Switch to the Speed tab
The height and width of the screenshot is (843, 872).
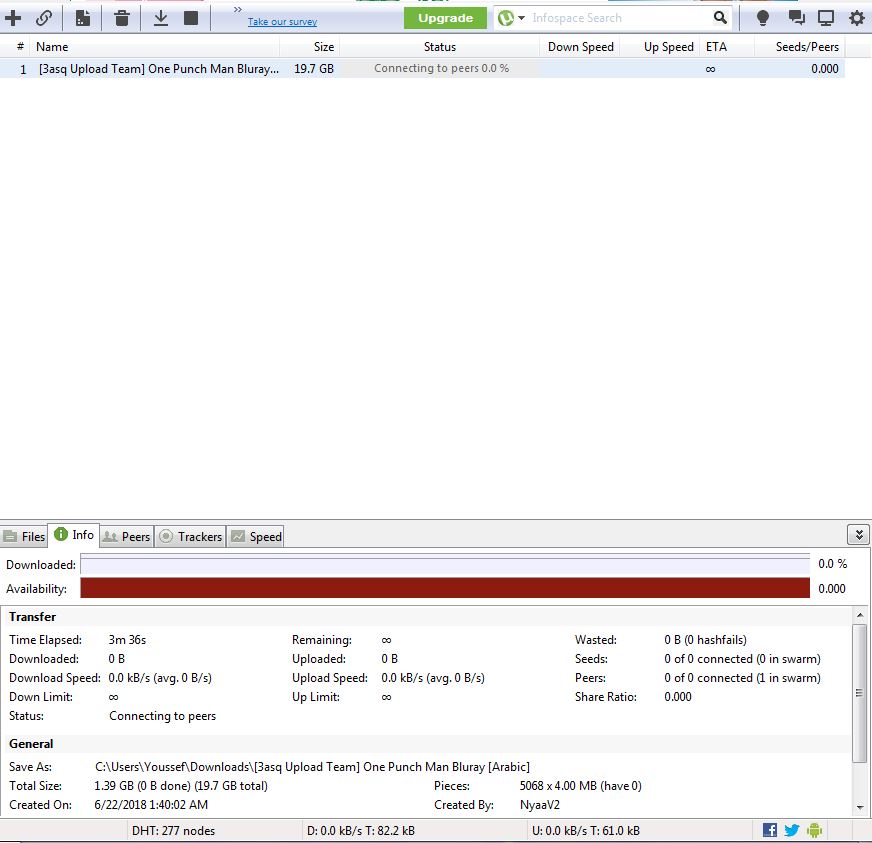coord(256,537)
